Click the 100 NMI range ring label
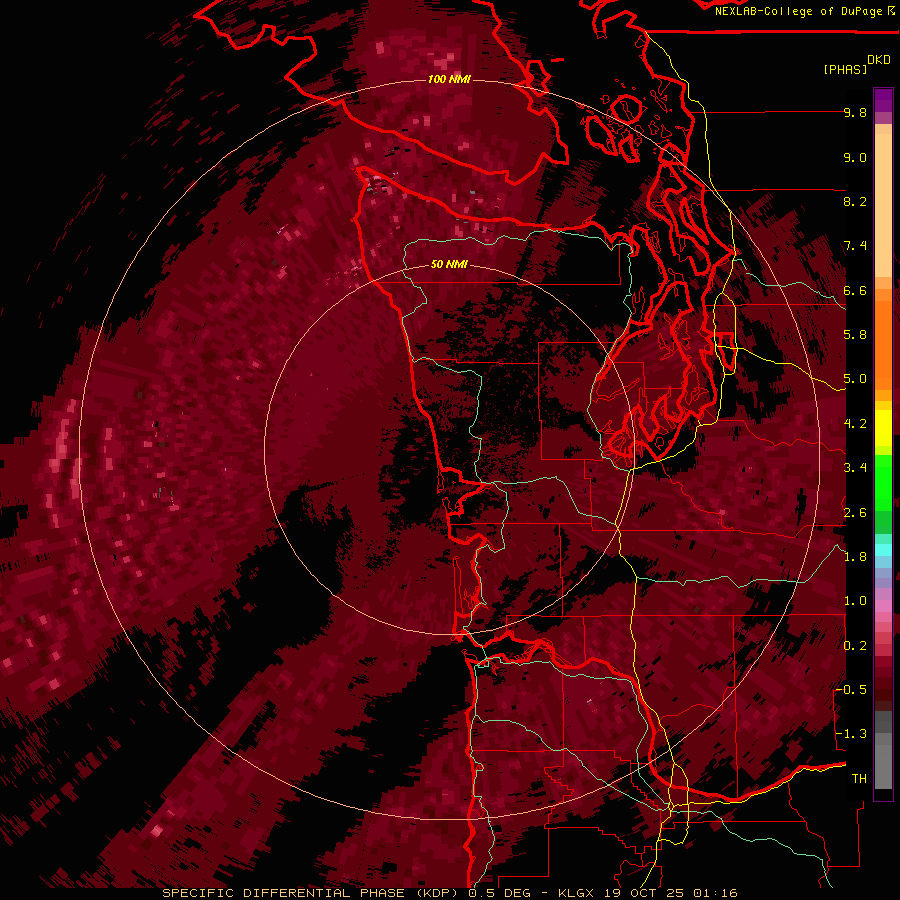 (449, 79)
